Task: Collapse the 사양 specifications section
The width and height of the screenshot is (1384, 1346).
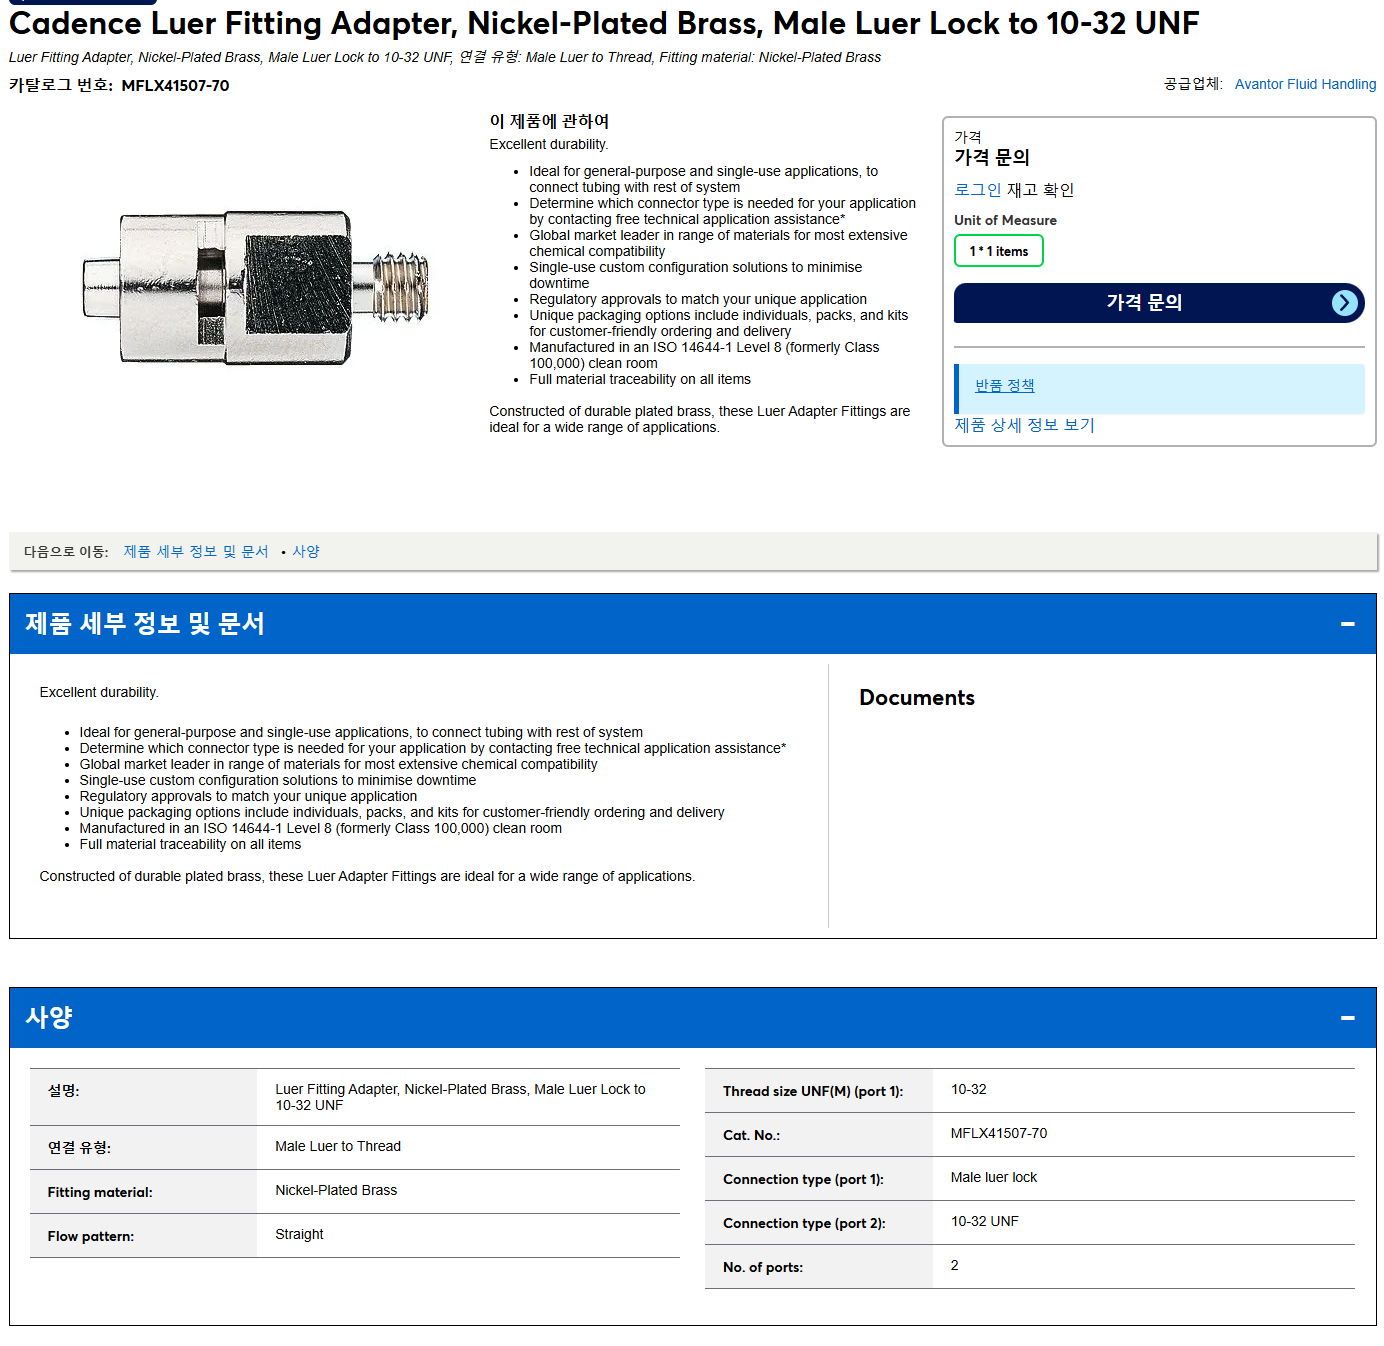Action: [x=1347, y=1018]
